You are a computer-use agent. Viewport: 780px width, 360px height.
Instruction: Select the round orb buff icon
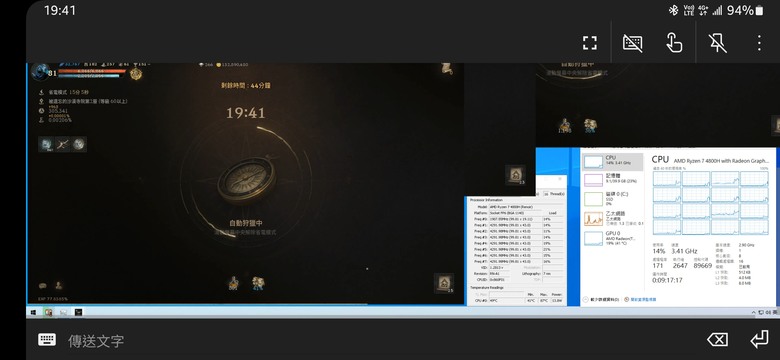[79, 144]
